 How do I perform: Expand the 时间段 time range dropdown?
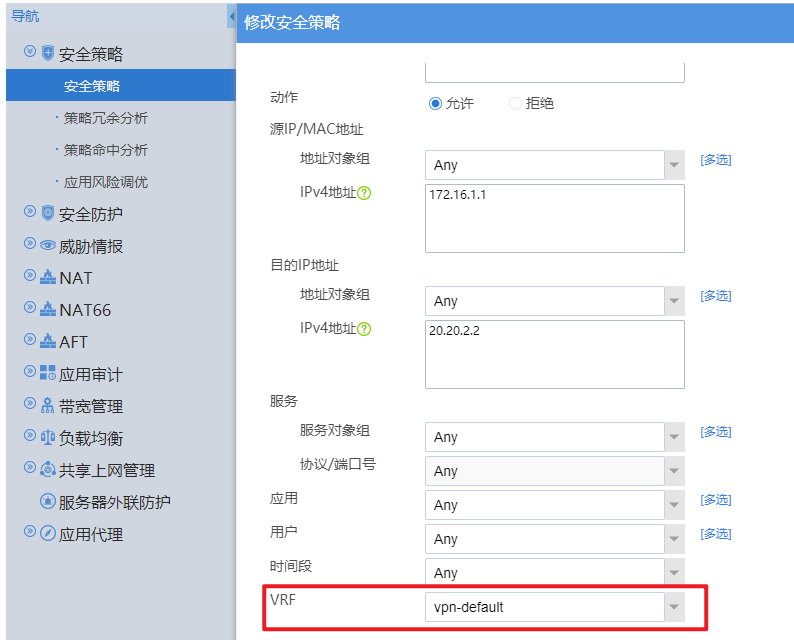point(674,573)
